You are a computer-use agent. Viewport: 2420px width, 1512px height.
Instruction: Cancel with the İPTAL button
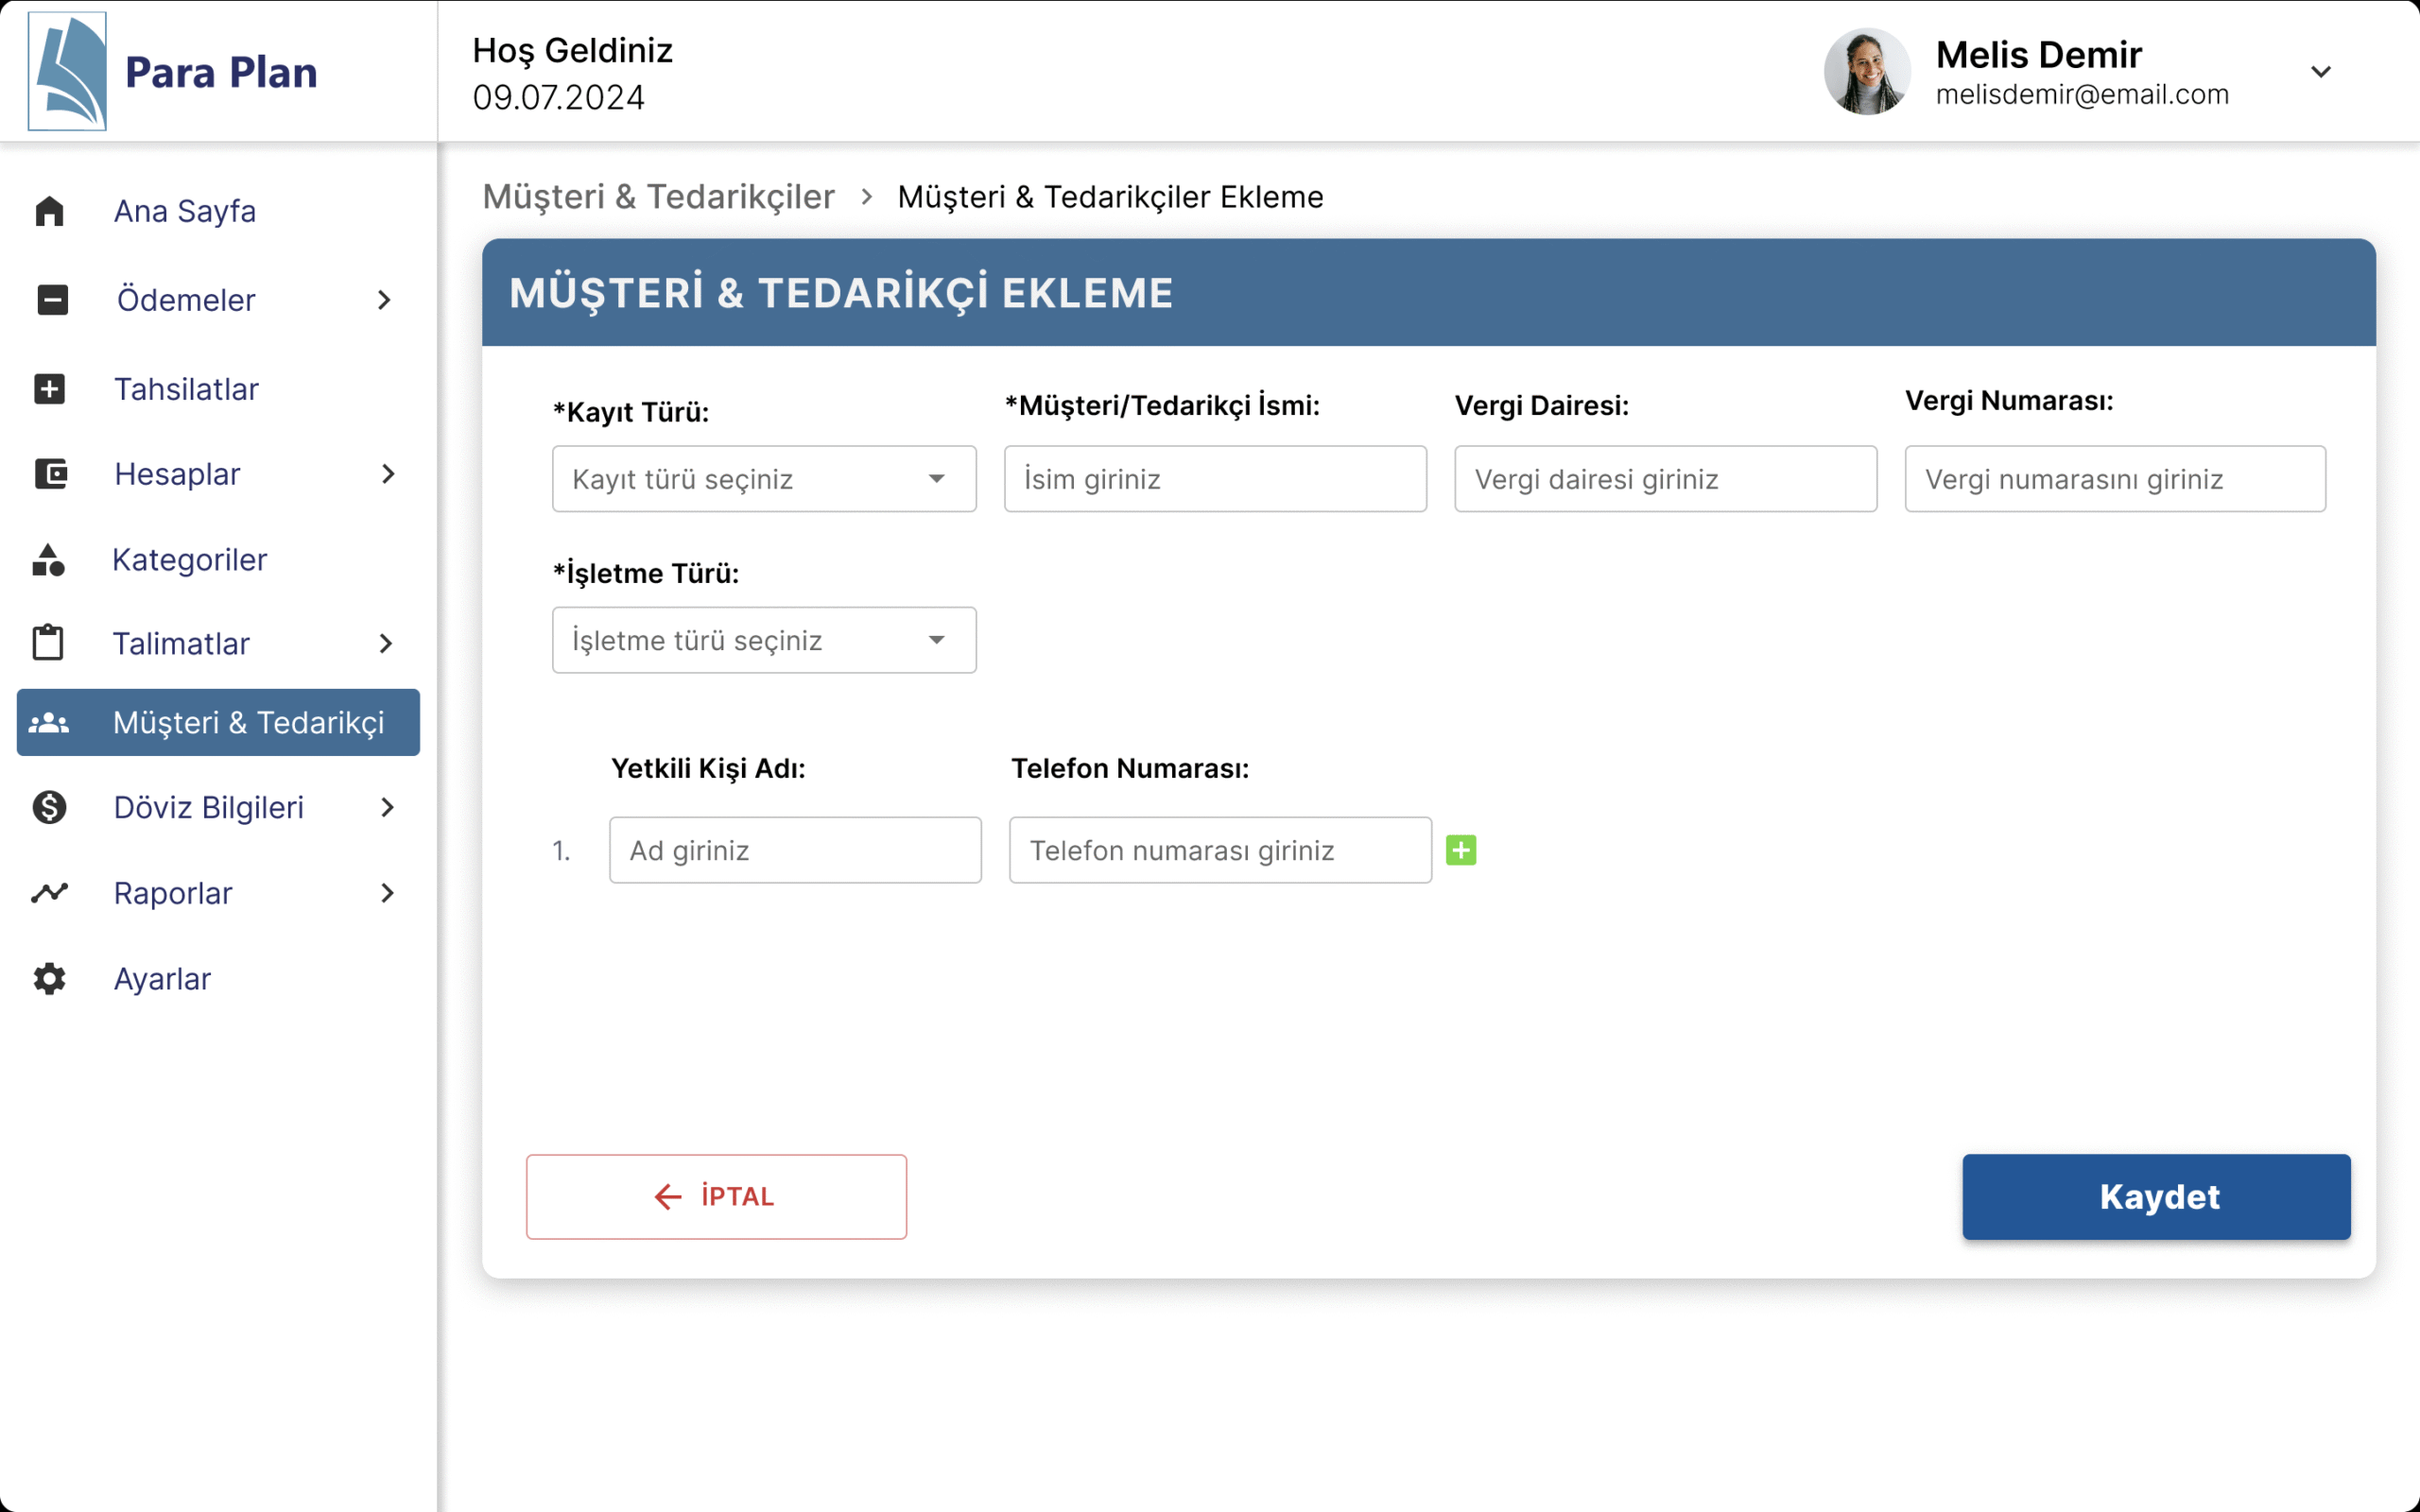point(716,1196)
